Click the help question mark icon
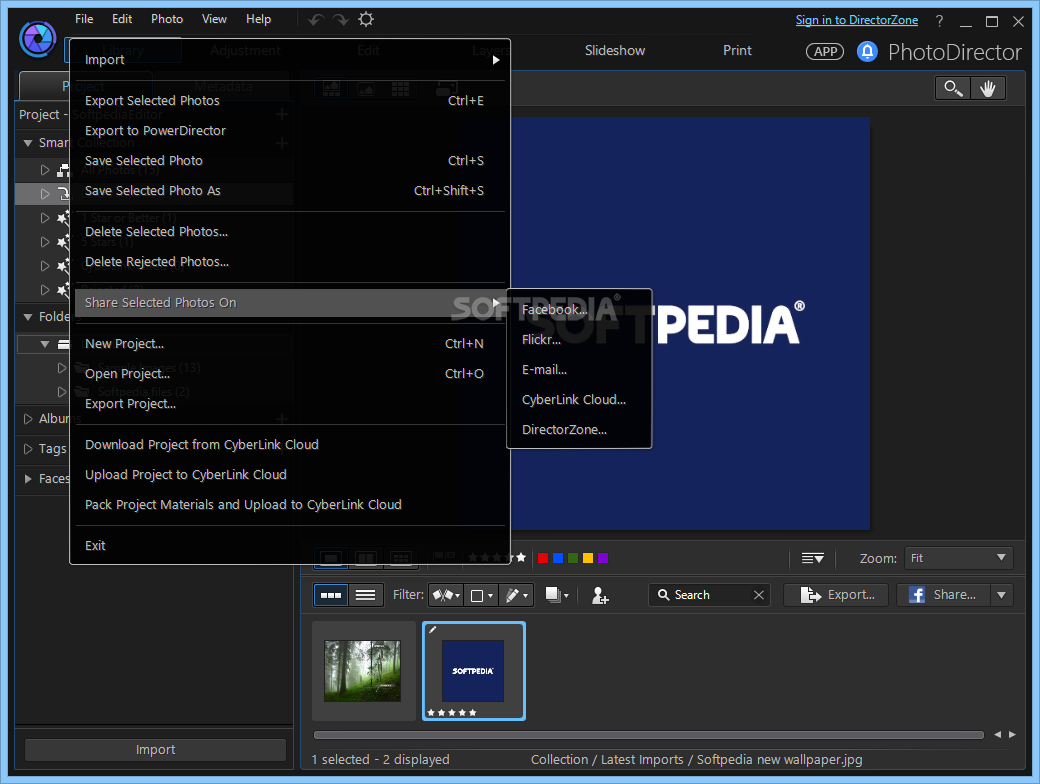This screenshot has height=784, width=1040. coord(939,21)
